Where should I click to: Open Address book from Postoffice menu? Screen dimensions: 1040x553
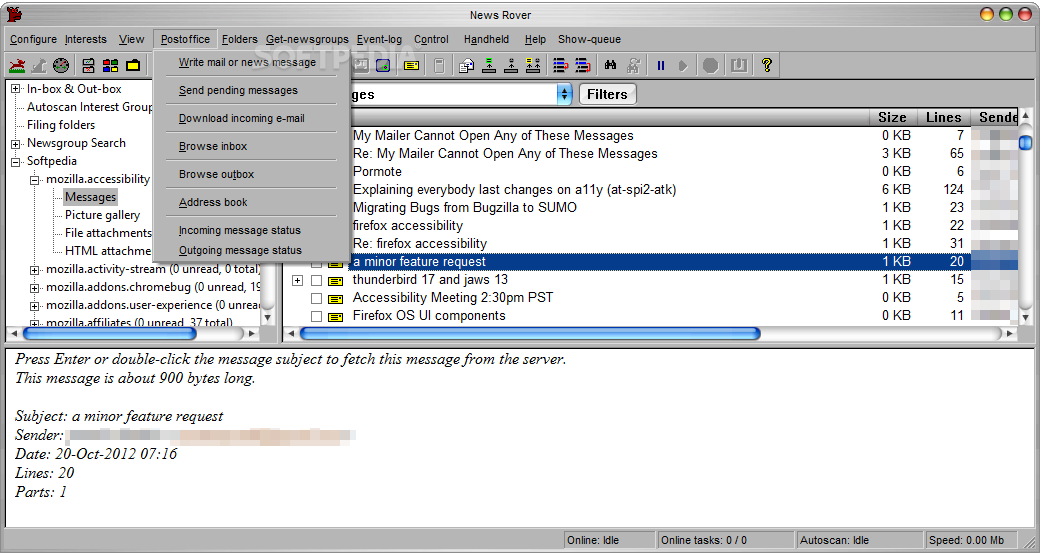click(212, 202)
